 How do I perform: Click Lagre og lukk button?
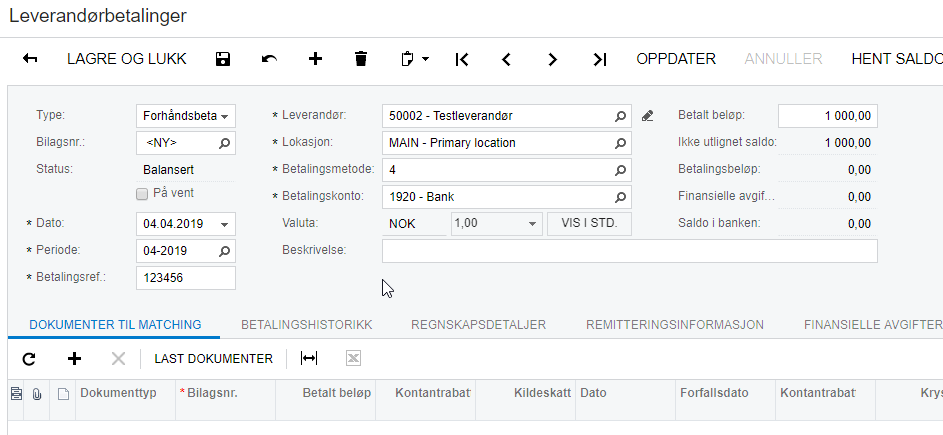127,59
